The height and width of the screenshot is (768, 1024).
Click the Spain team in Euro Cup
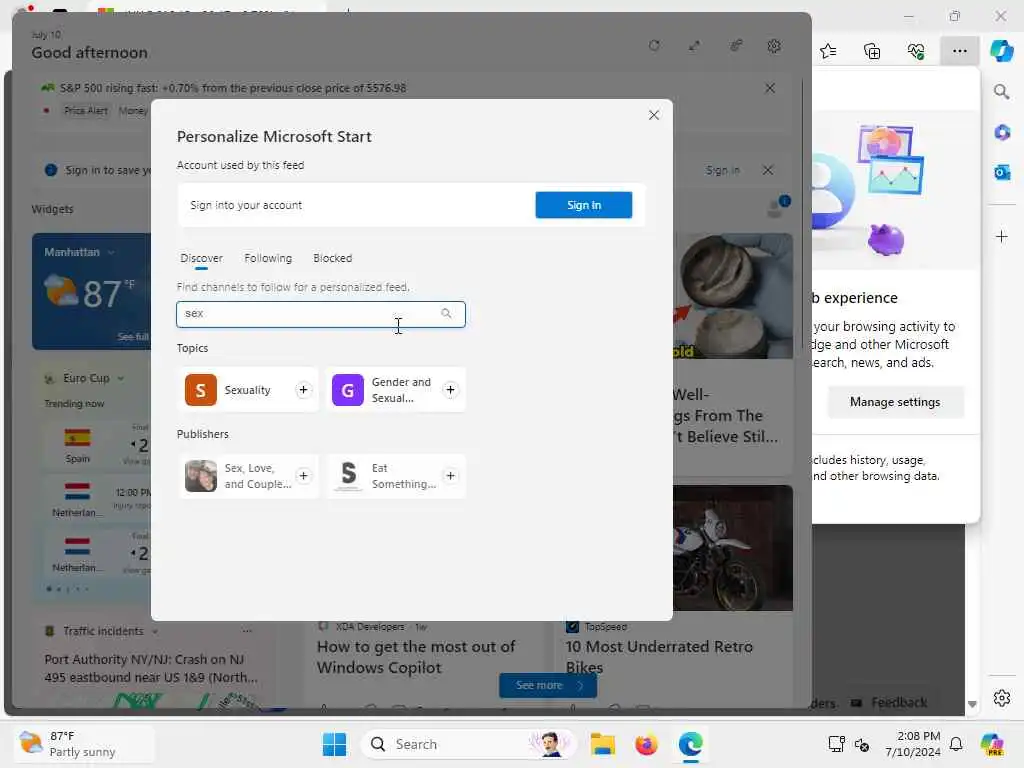pos(78,445)
